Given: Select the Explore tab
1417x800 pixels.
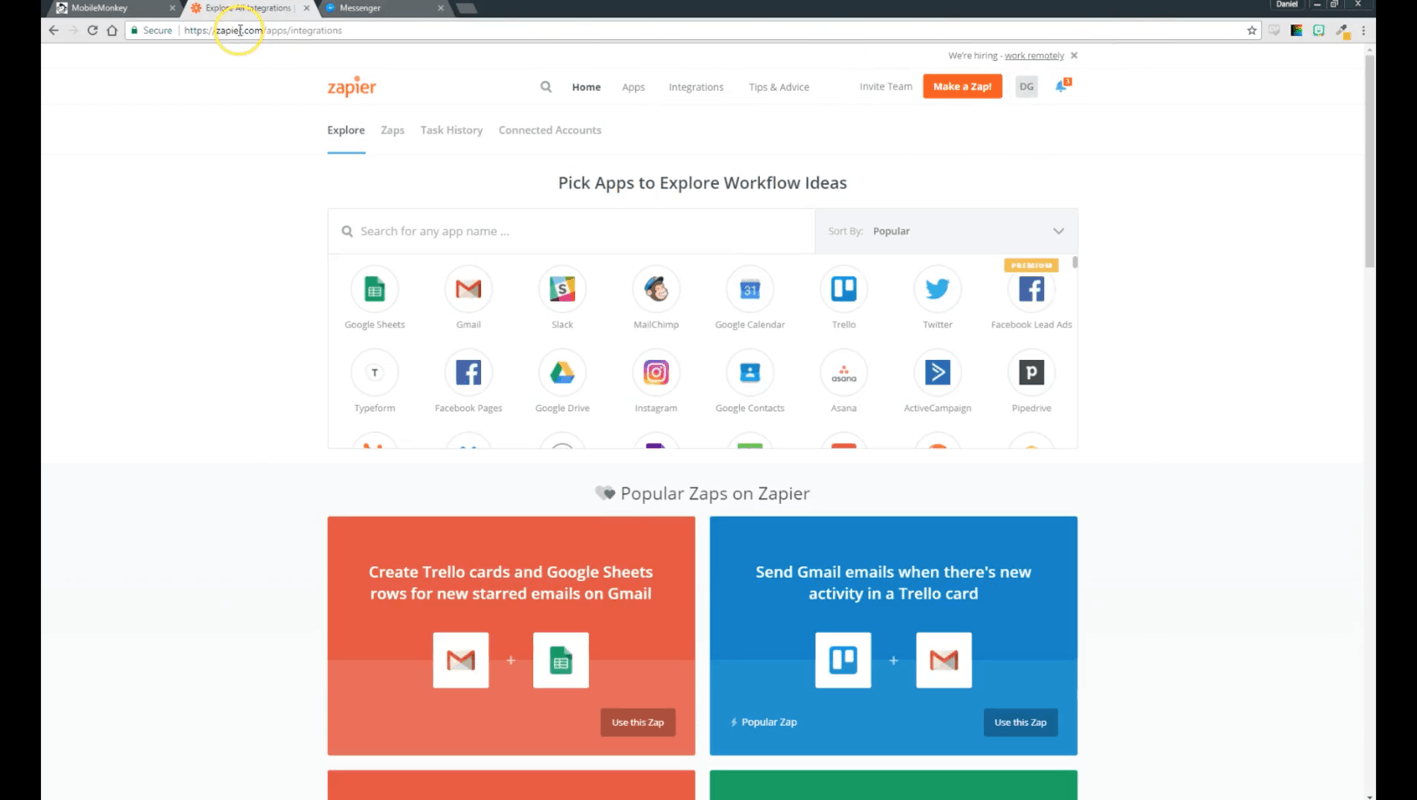Looking at the screenshot, I should tap(346, 130).
